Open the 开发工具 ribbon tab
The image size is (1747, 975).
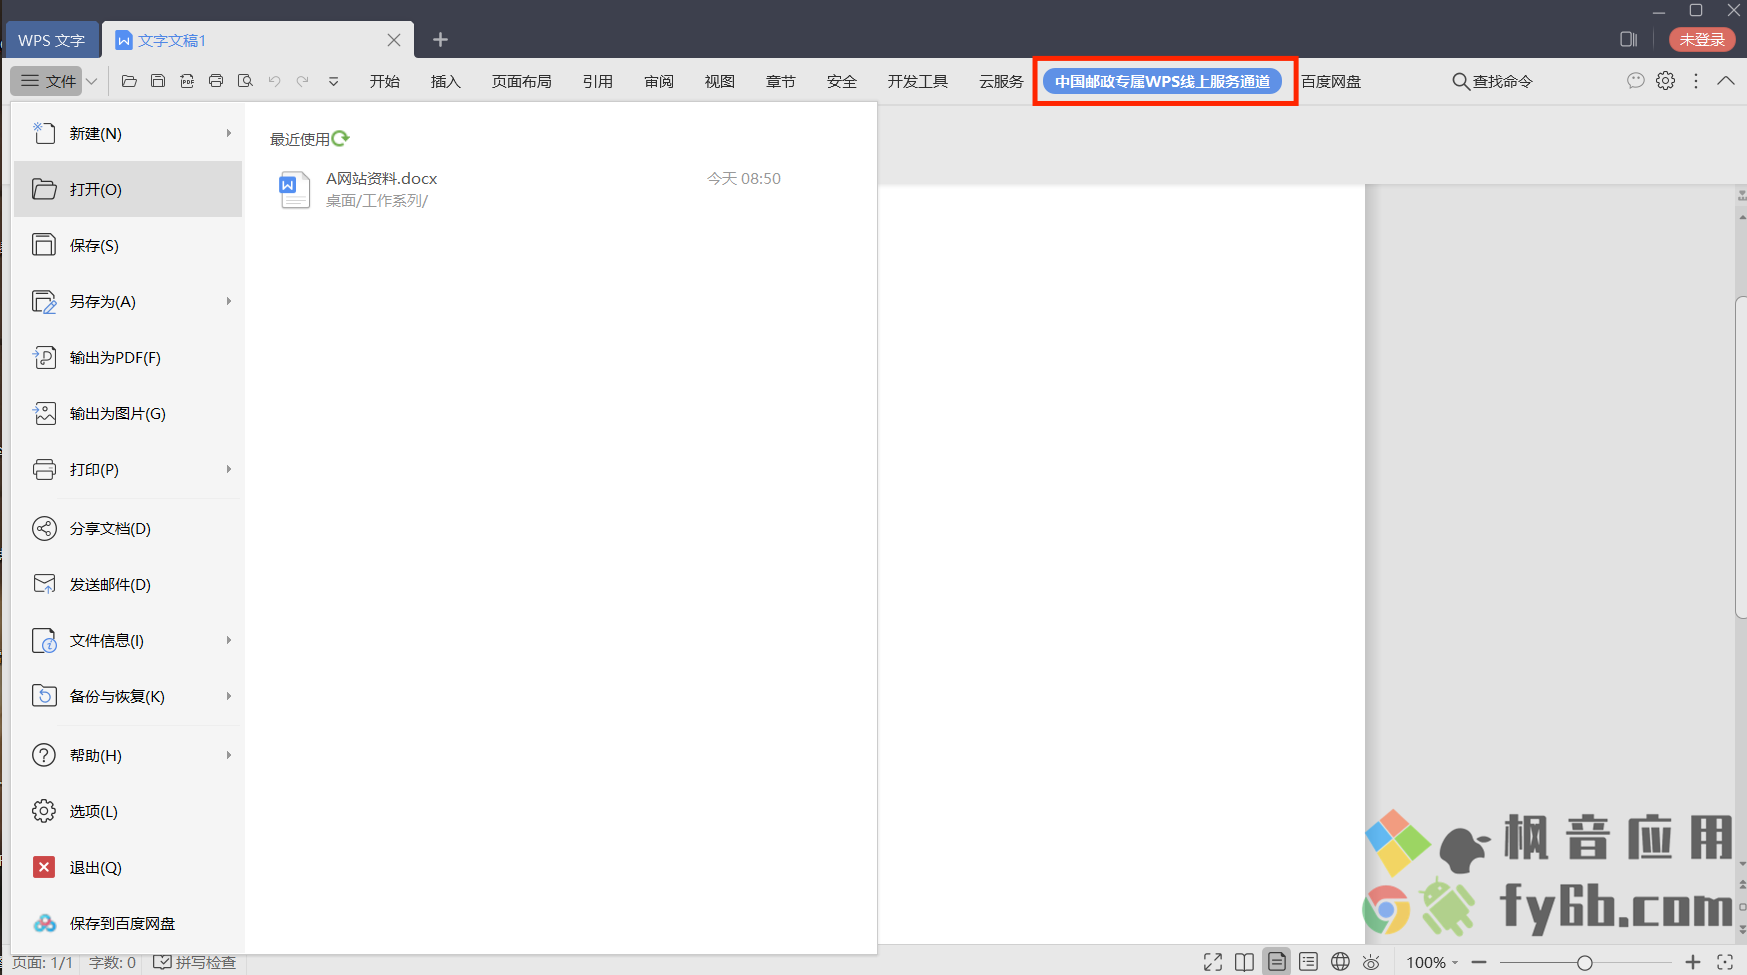pyautogui.click(x=917, y=81)
